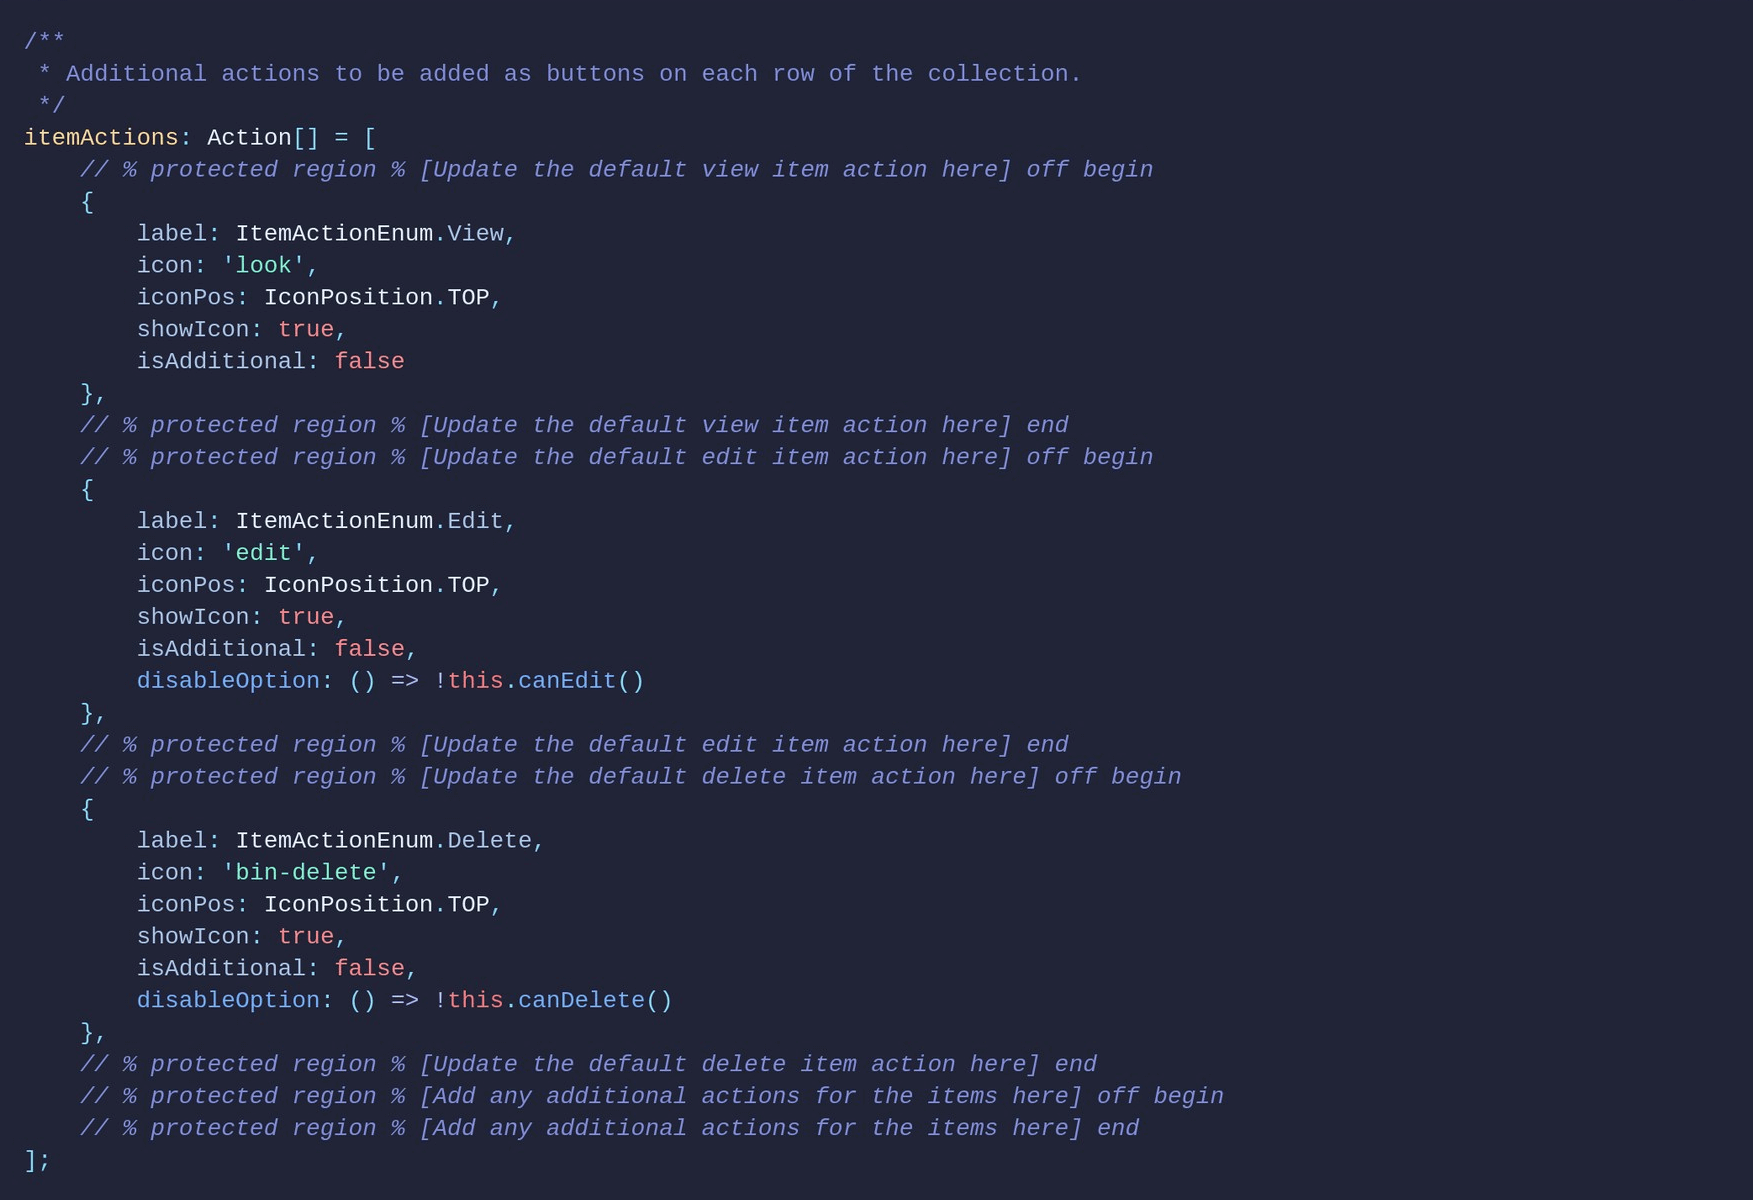Click 'Add any additional actions' off begin comment
Viewport: 1753px width, 1200px height.
pos(651,1097)
